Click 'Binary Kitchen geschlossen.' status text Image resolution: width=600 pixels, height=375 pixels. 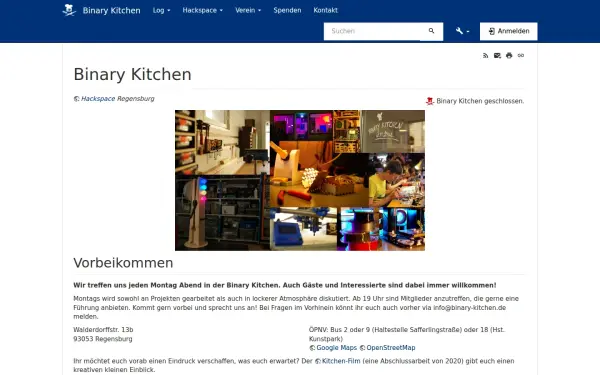coord(480,101)
